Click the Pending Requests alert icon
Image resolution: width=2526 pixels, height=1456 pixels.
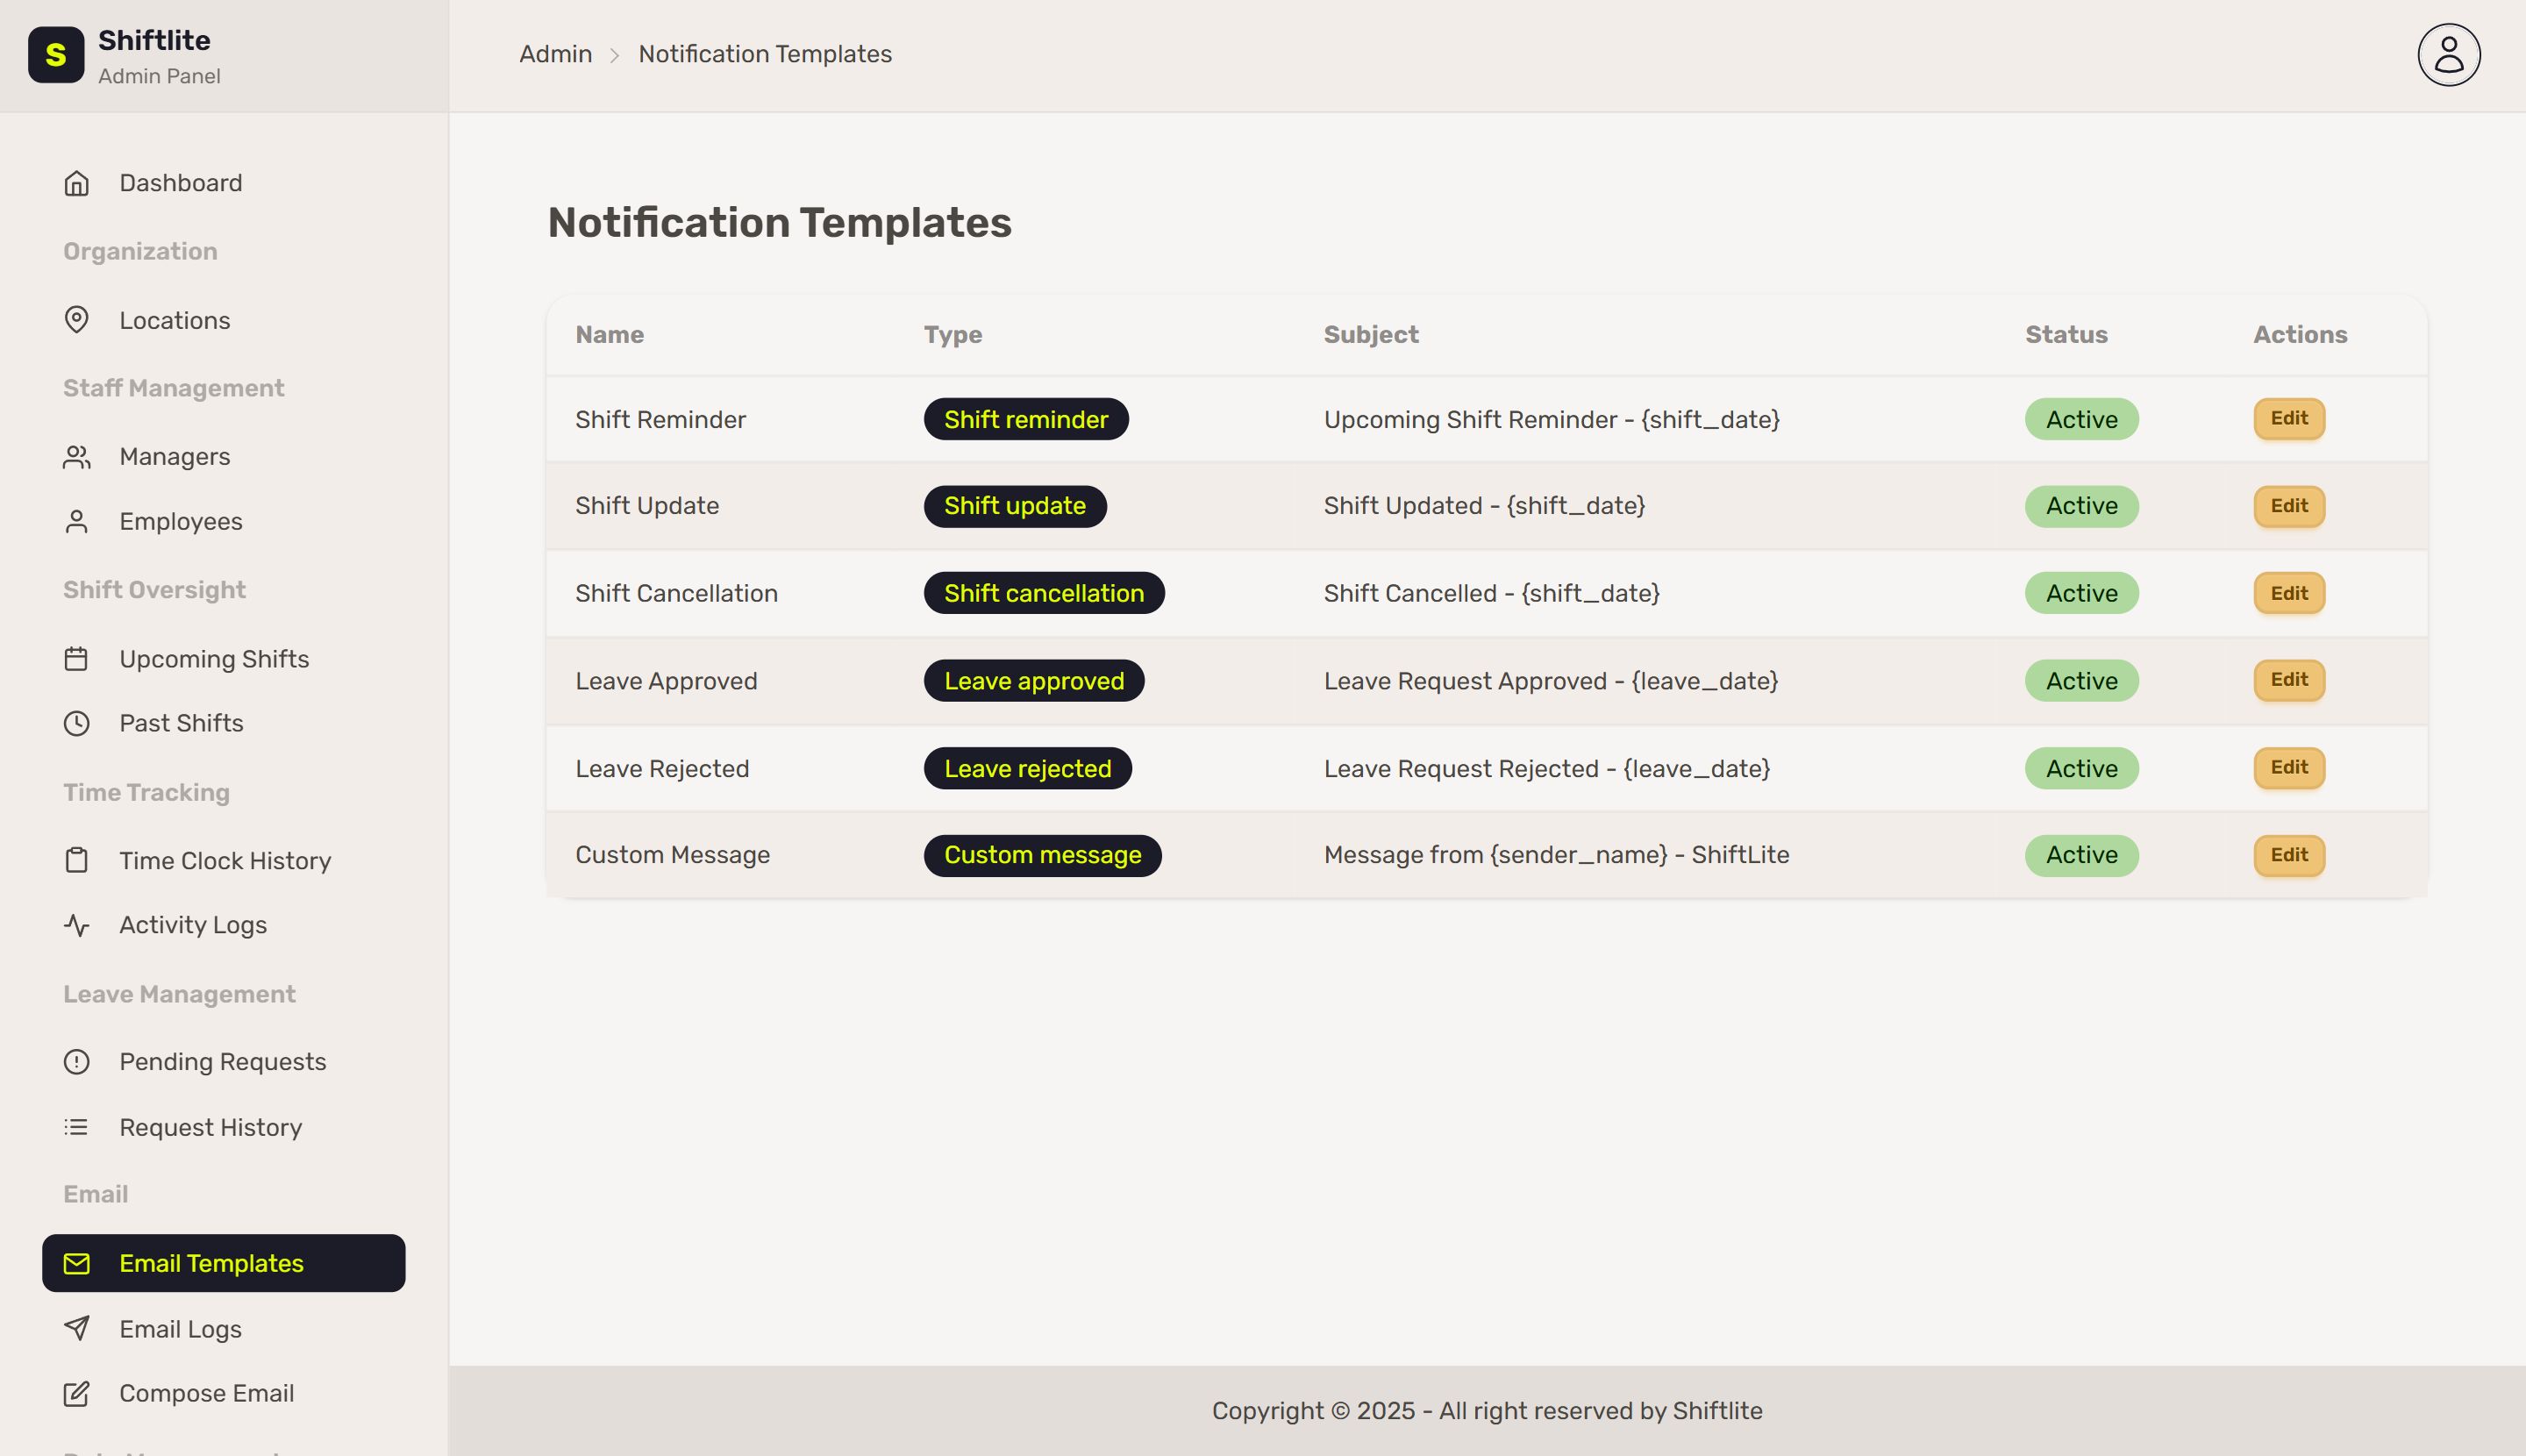pos(77,1062)
